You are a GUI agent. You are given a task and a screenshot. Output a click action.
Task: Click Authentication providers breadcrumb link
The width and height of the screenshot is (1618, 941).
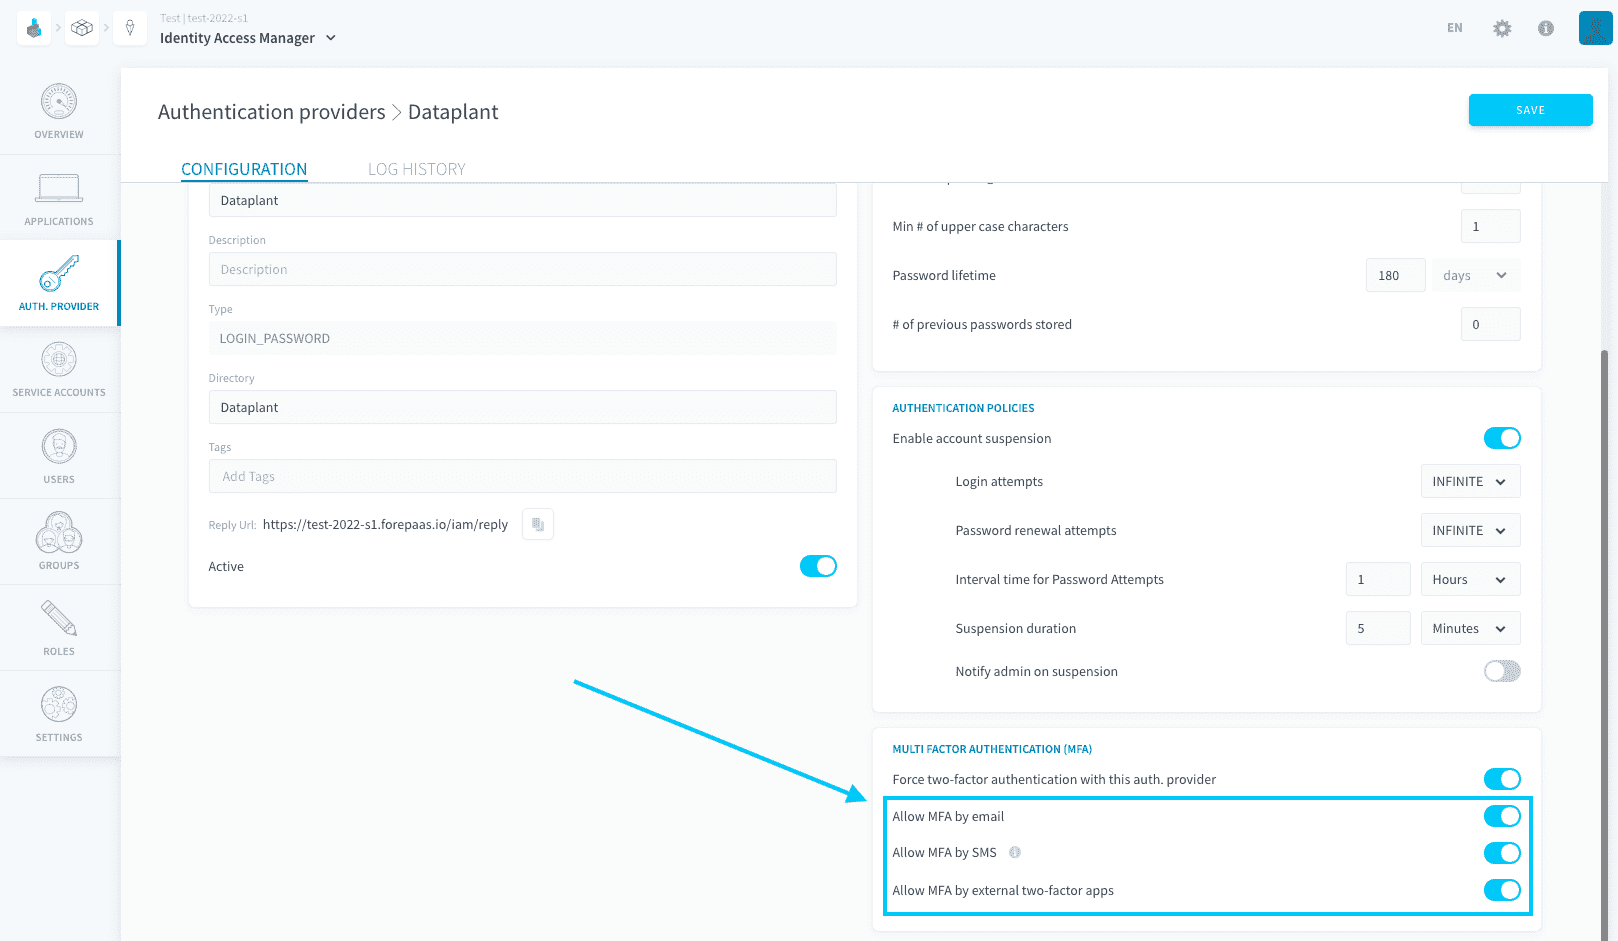coord(271,112)
